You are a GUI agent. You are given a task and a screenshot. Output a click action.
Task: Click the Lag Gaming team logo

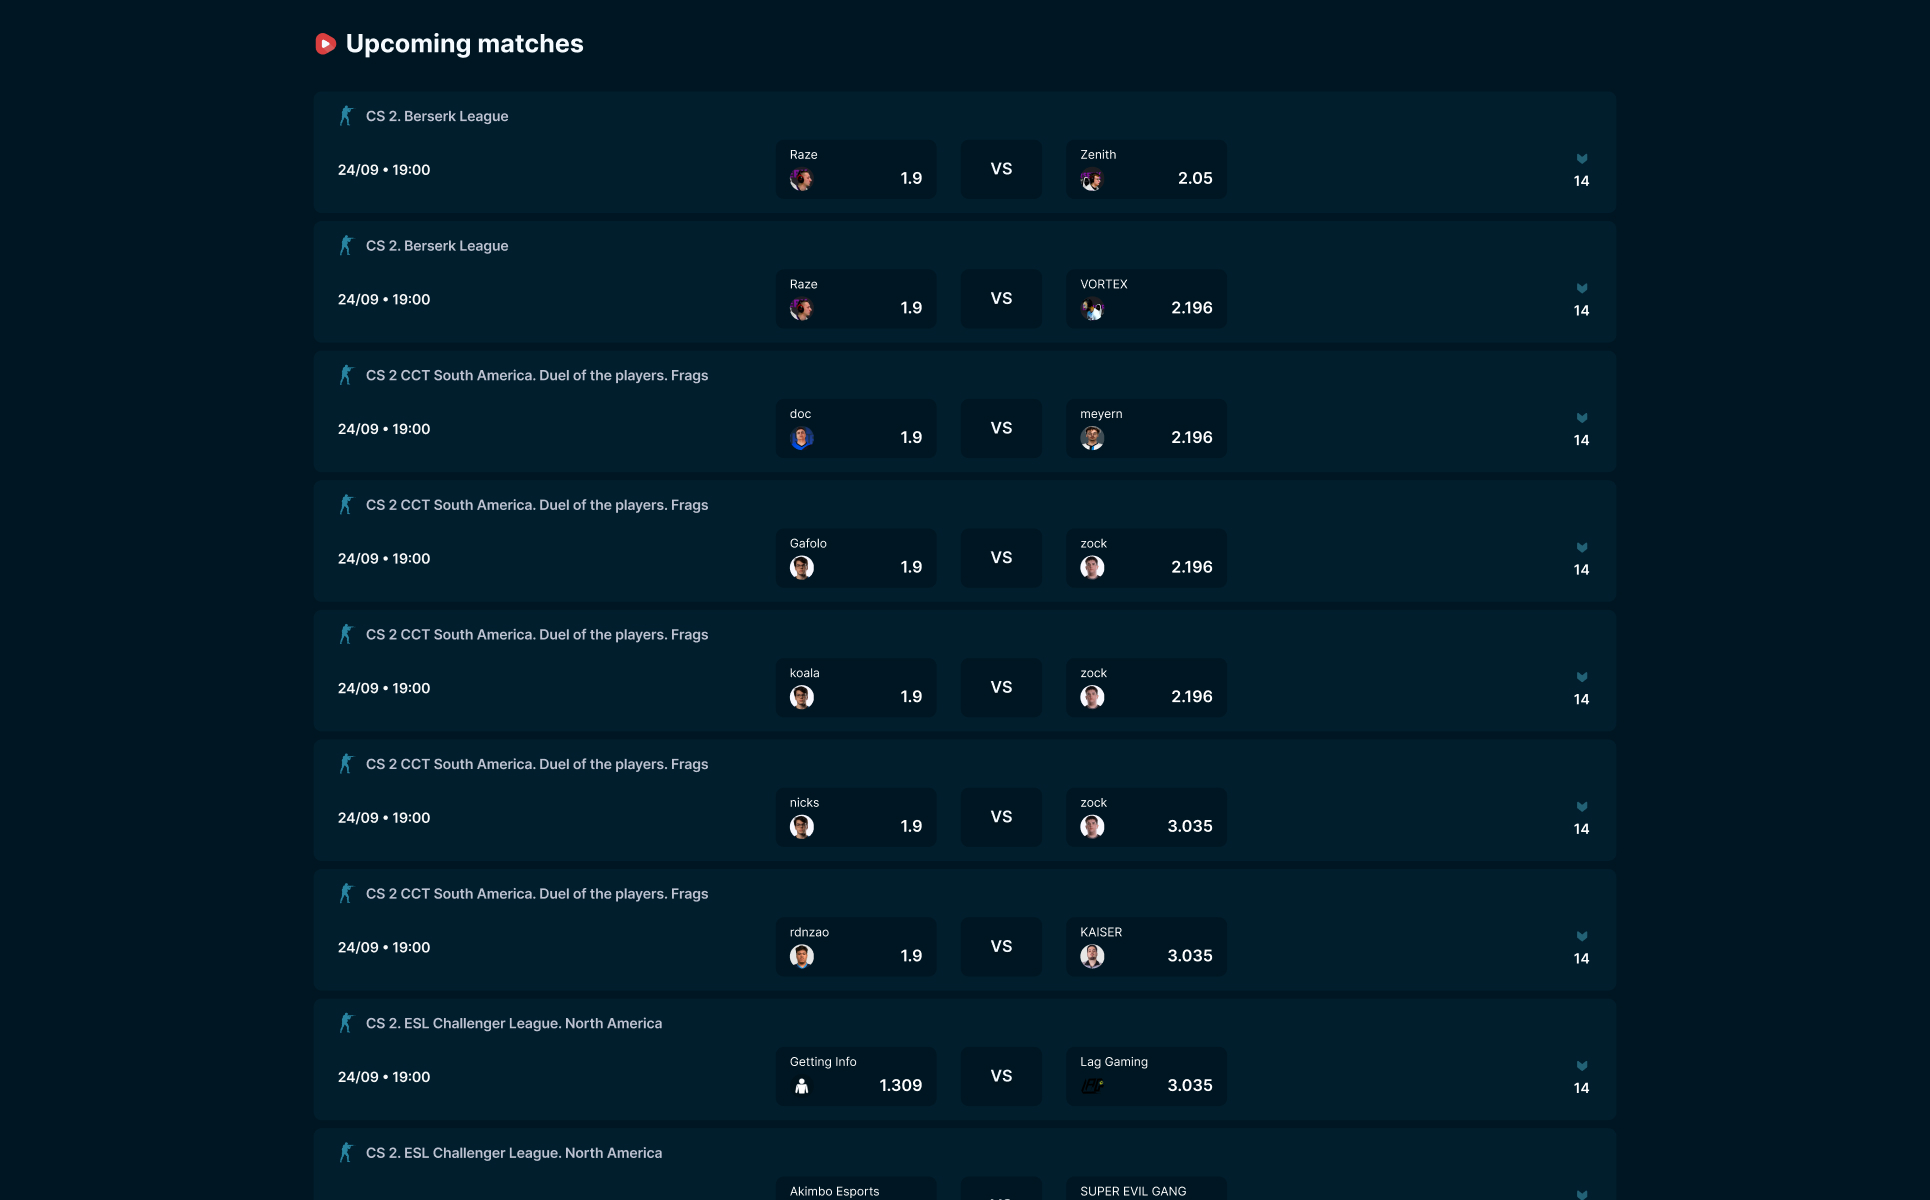1092,1086
